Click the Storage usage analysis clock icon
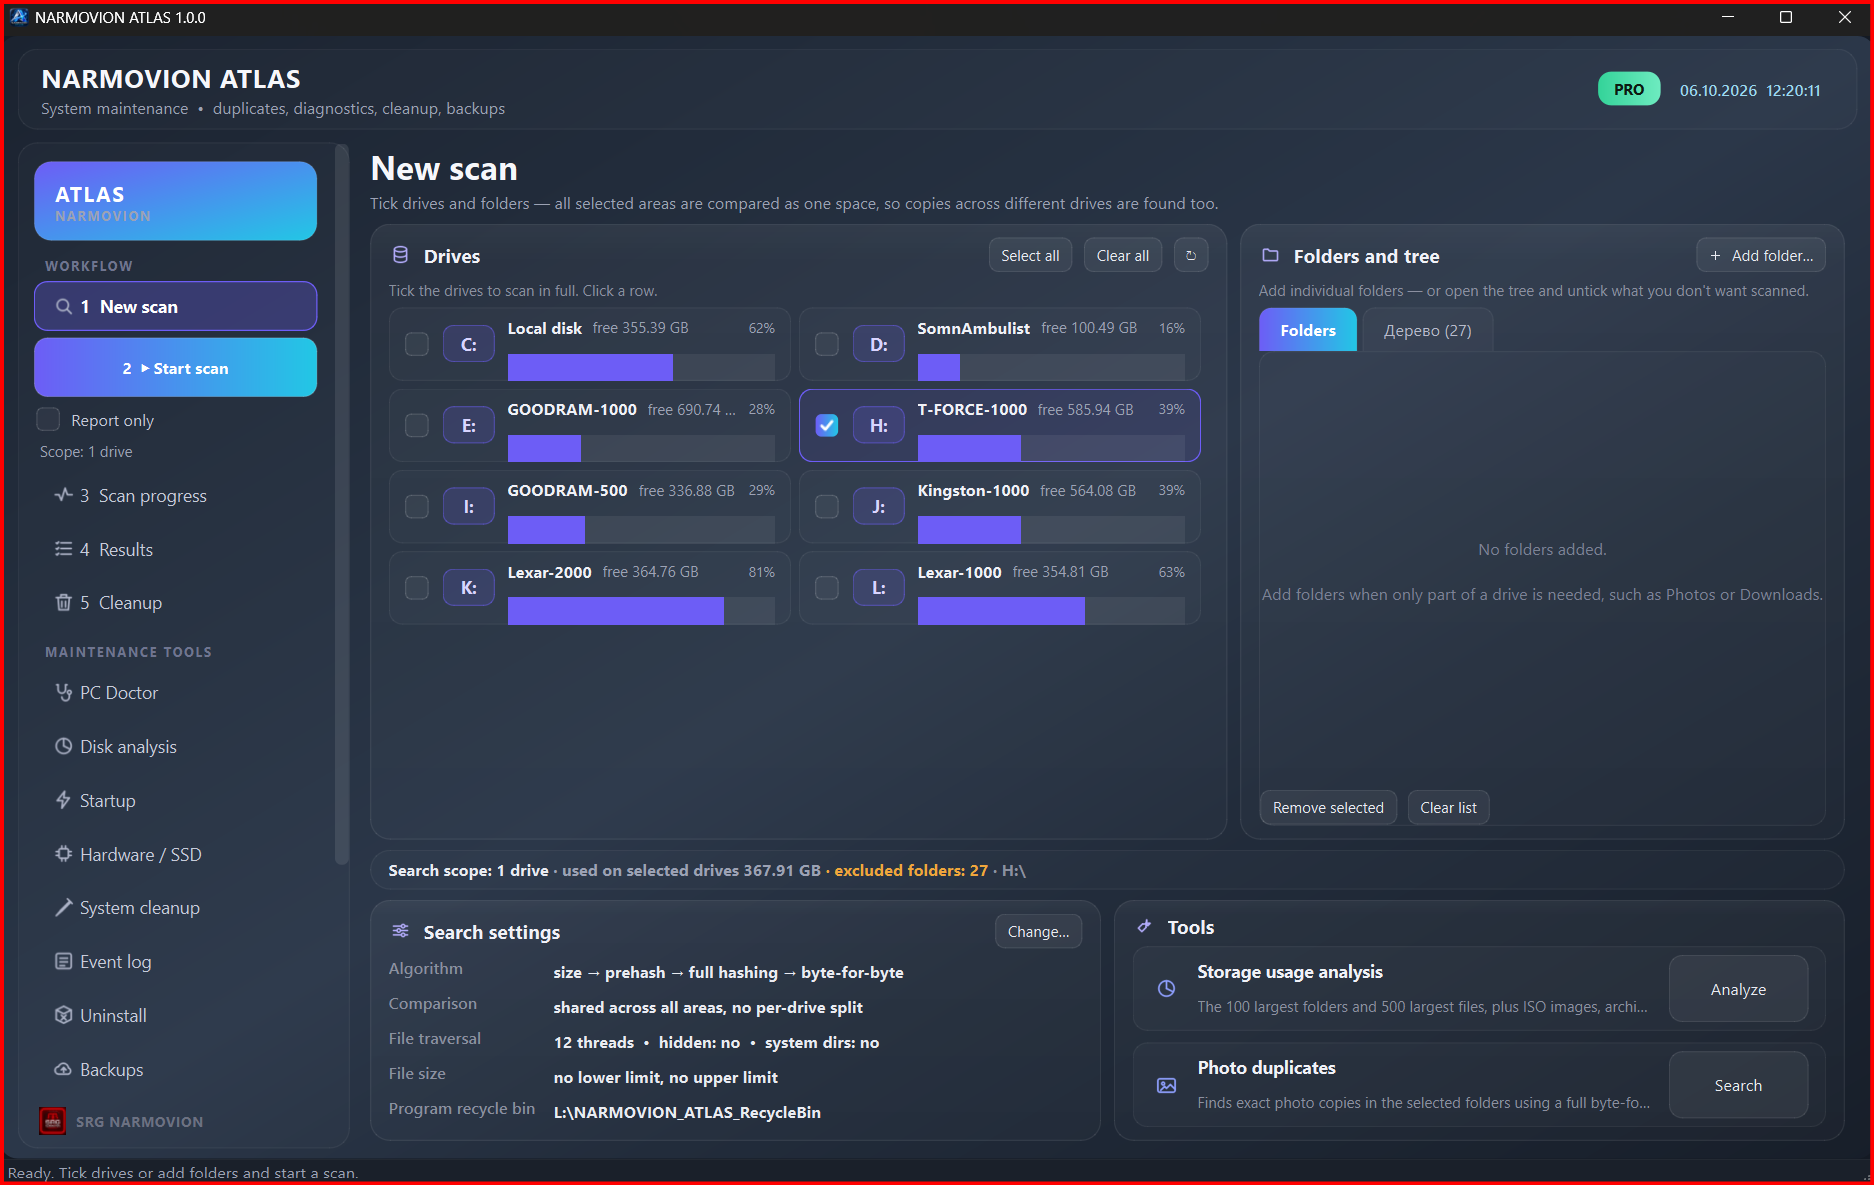1874x1185 pixels. tap(1166, 988)
